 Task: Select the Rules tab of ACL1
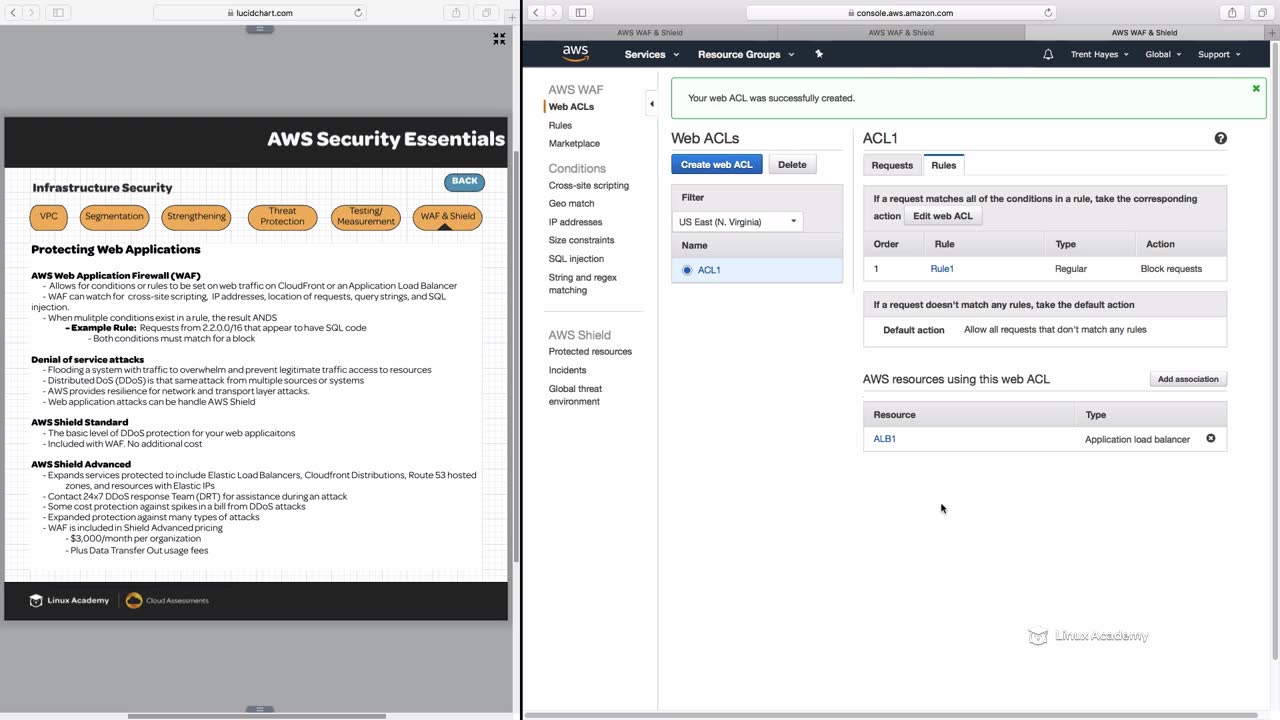coord(944,165)
